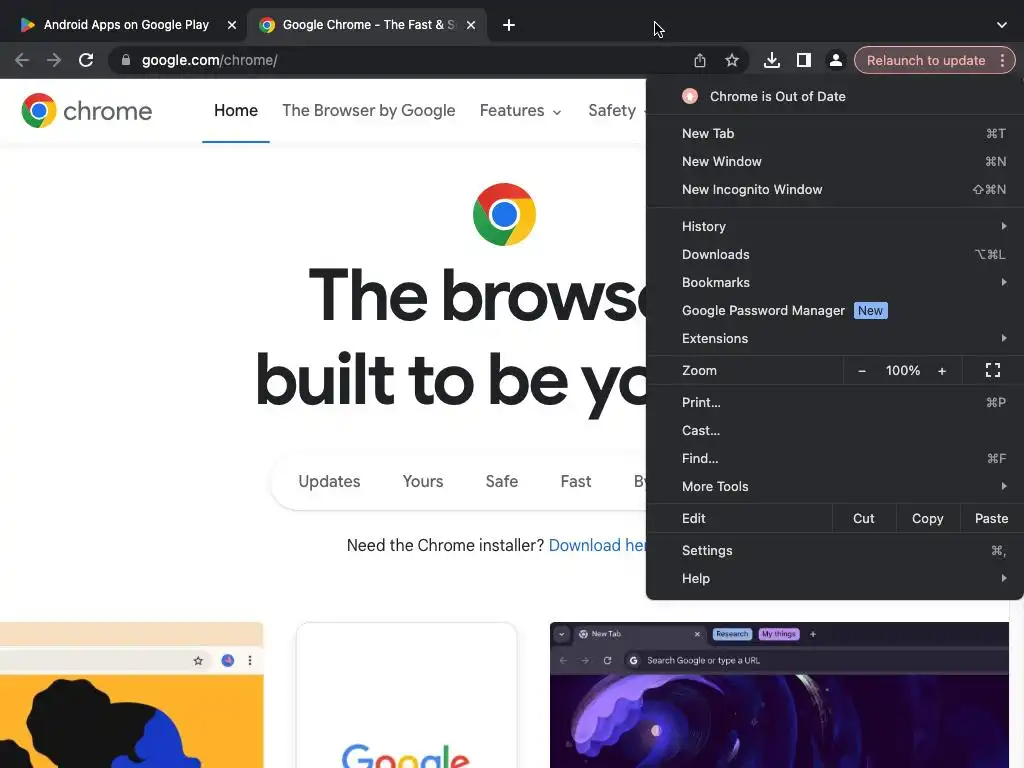The image size is (1024, 768).
Task: Click the browser back arrow
Action: tap(22, 60)
